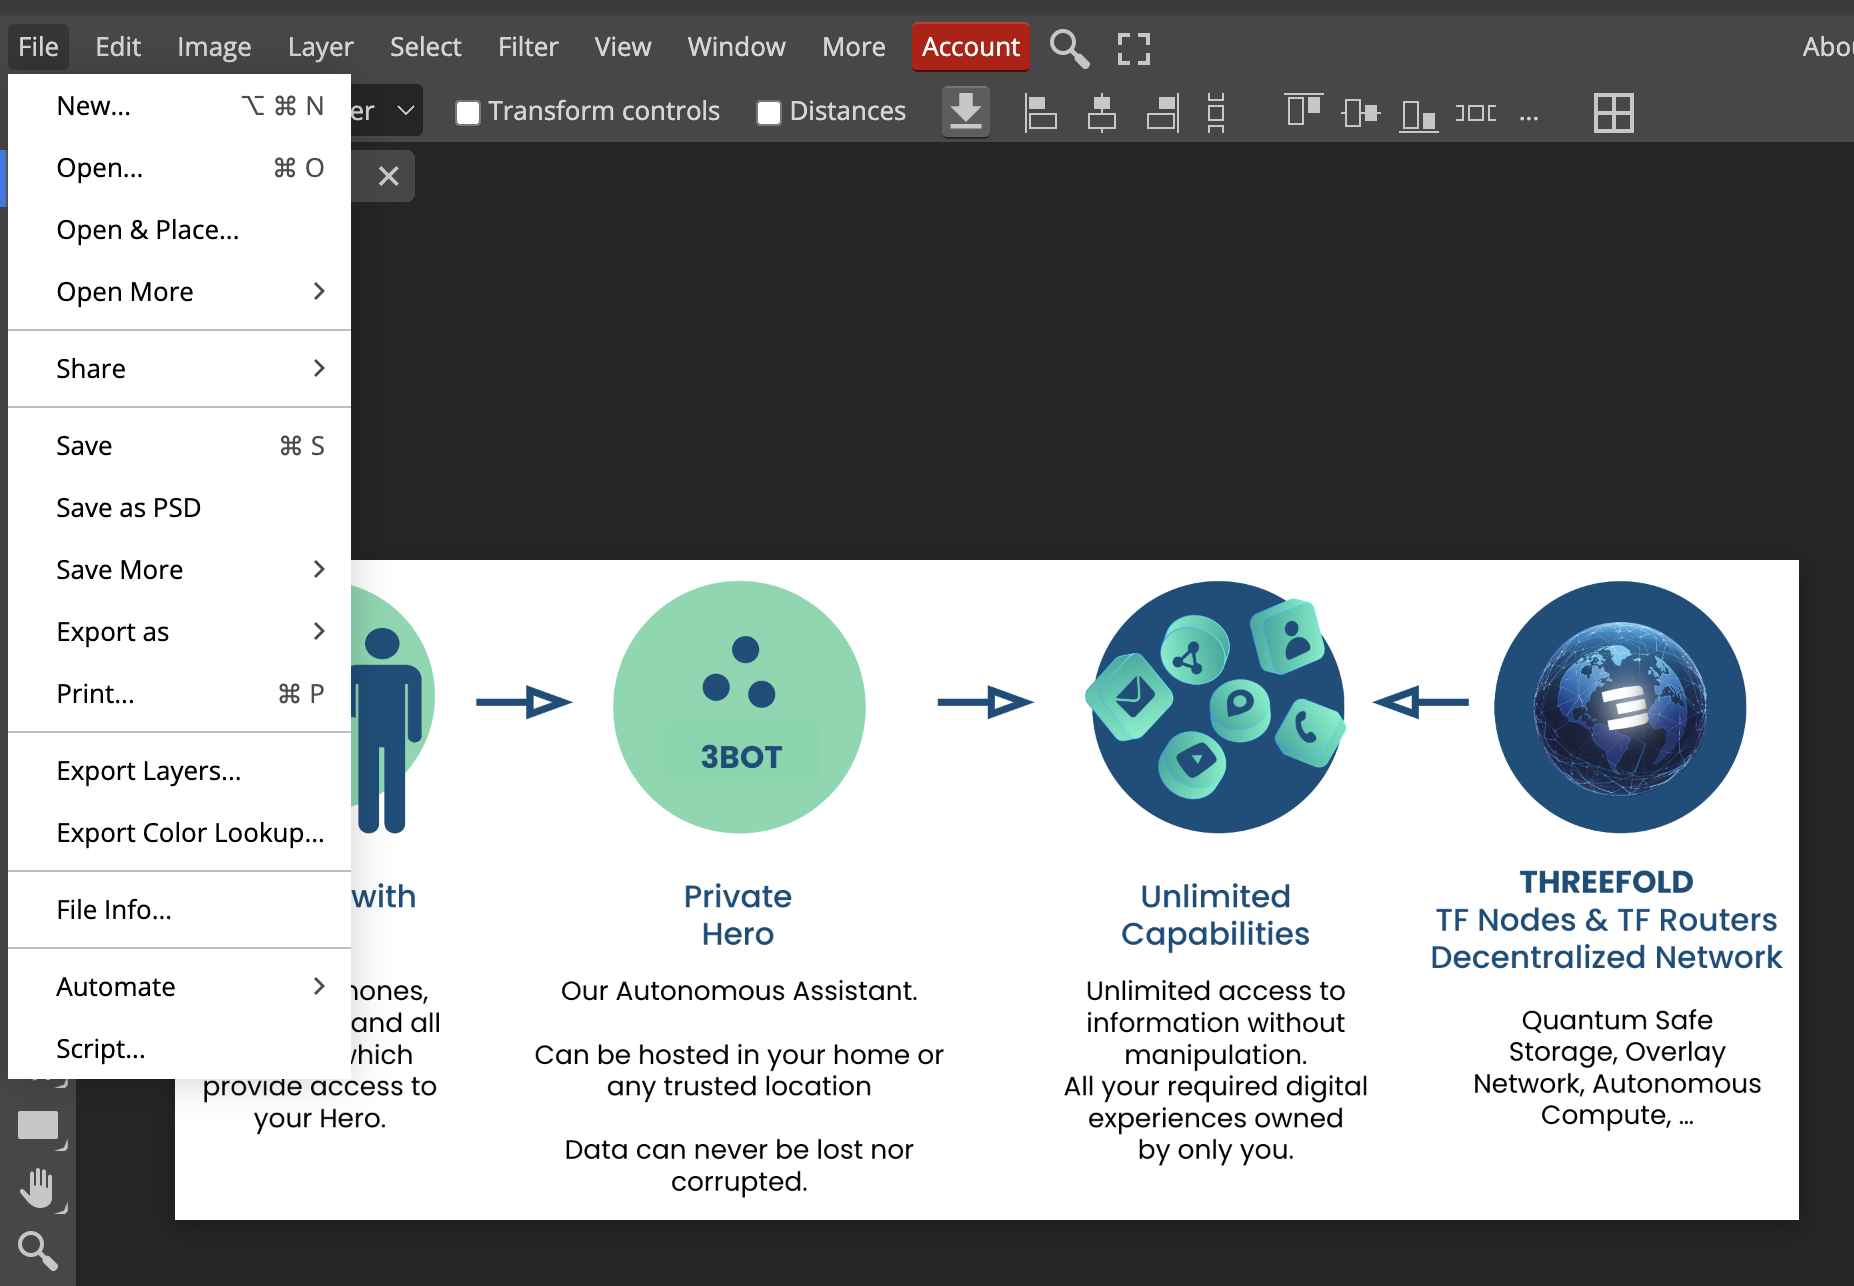
Task: Close the open document tab
Action: 389,176
